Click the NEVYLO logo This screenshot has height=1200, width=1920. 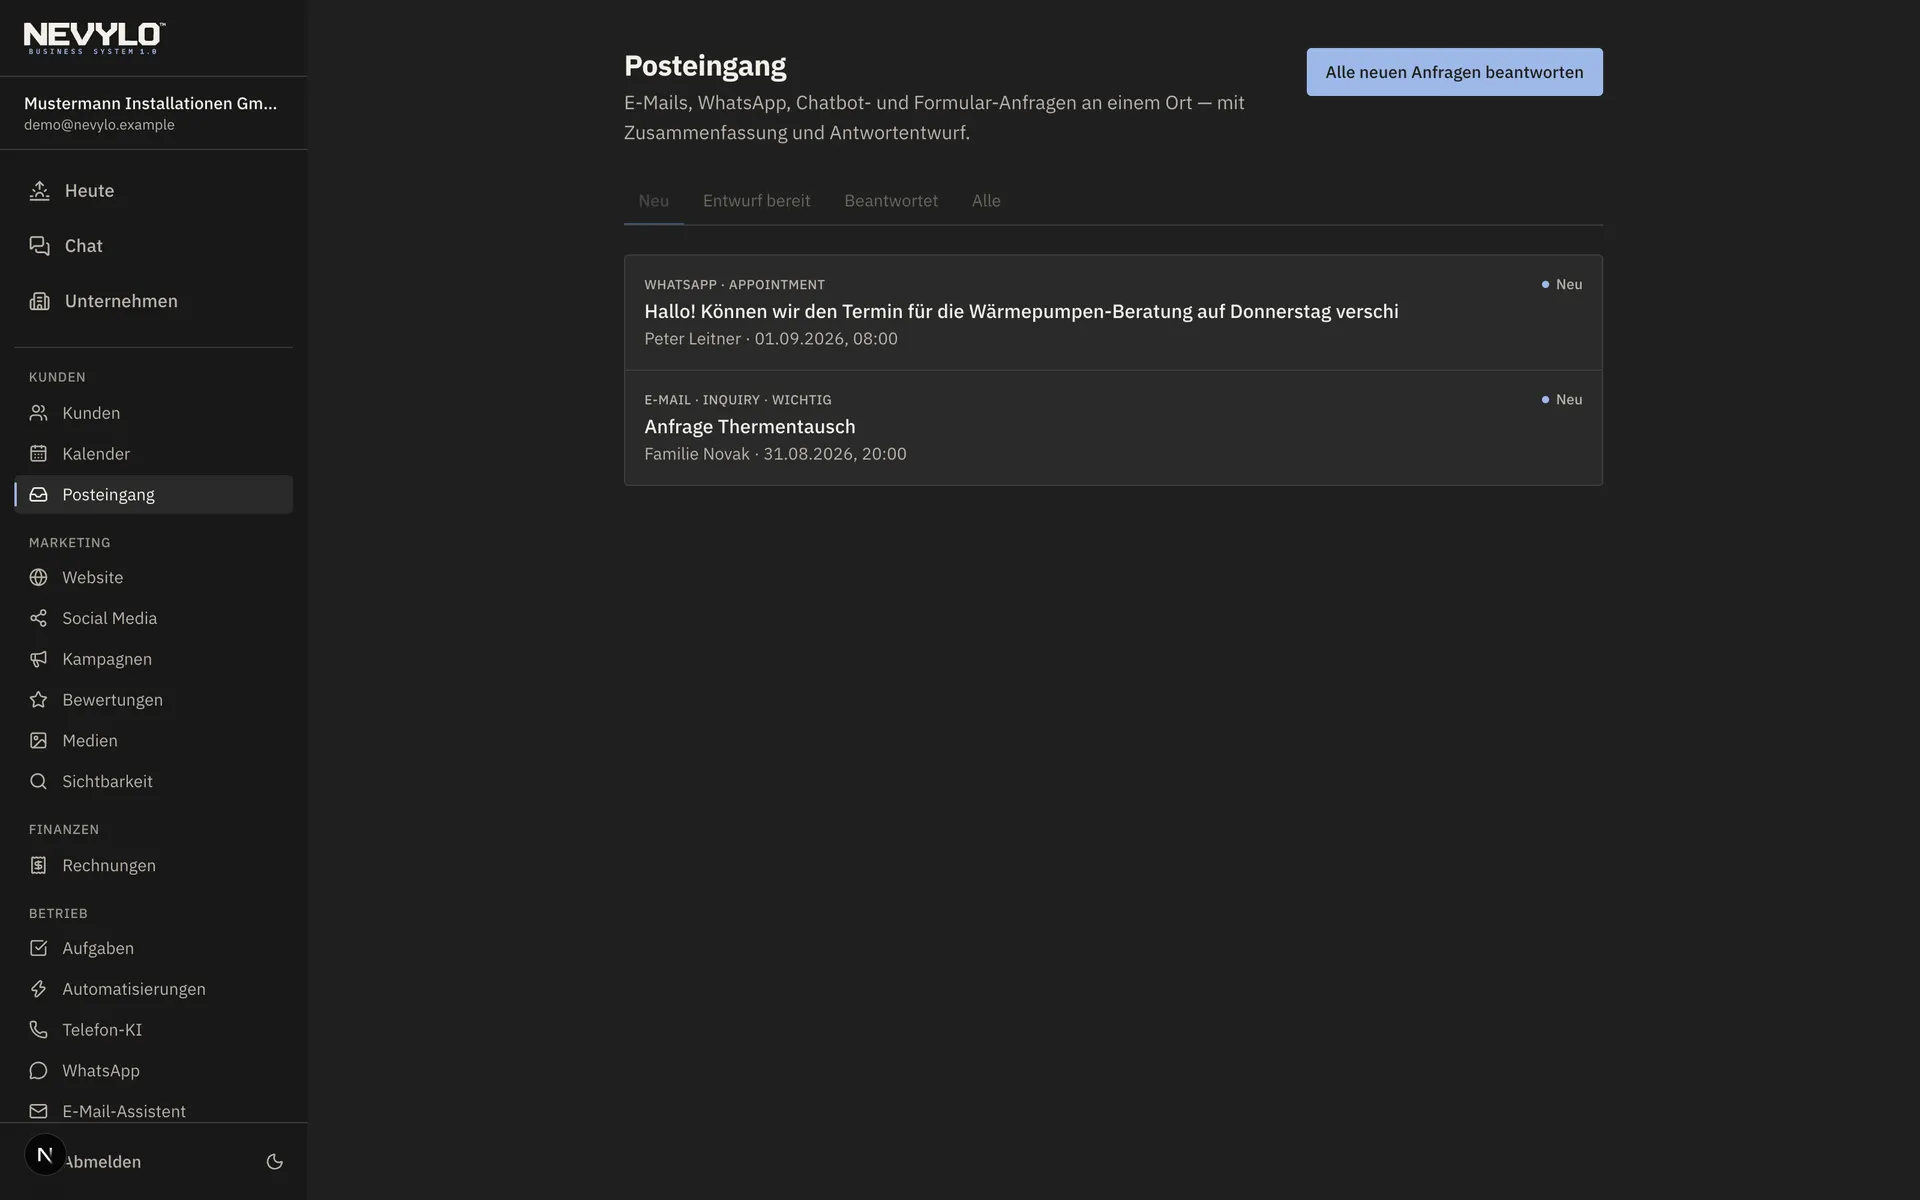(x=95, y=38)
